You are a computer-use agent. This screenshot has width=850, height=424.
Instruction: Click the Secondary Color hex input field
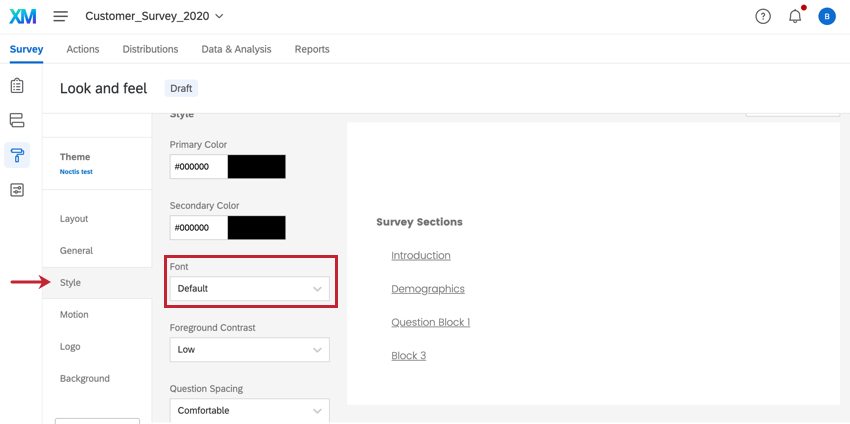[198, 228]
